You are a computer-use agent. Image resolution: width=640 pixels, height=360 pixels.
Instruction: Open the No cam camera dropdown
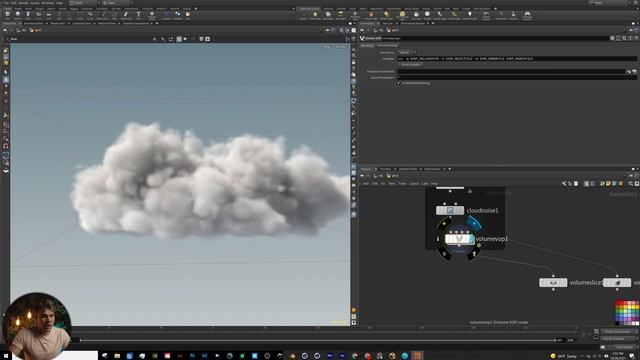point(341,47)
